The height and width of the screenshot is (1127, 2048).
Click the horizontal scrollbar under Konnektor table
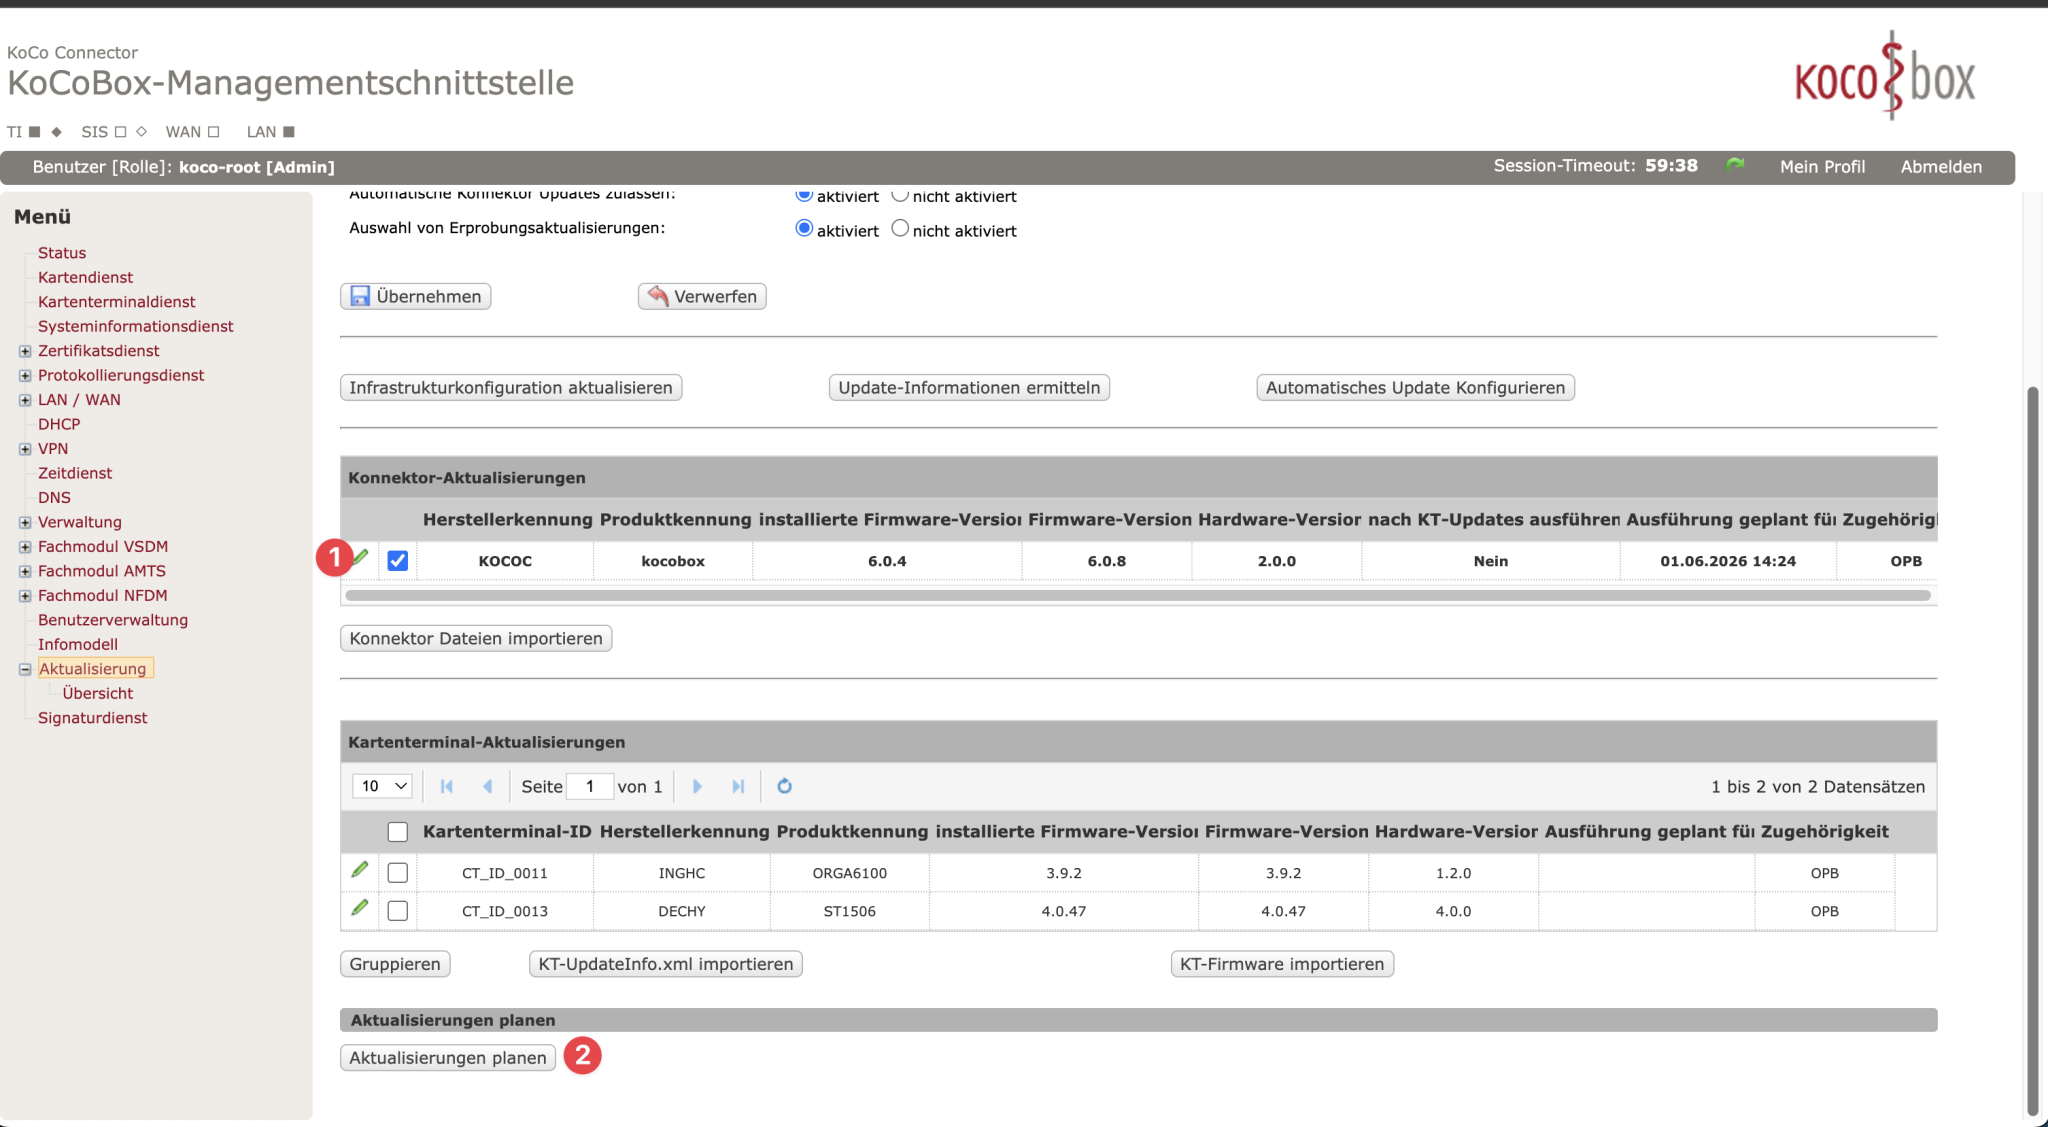point(1138,596)
